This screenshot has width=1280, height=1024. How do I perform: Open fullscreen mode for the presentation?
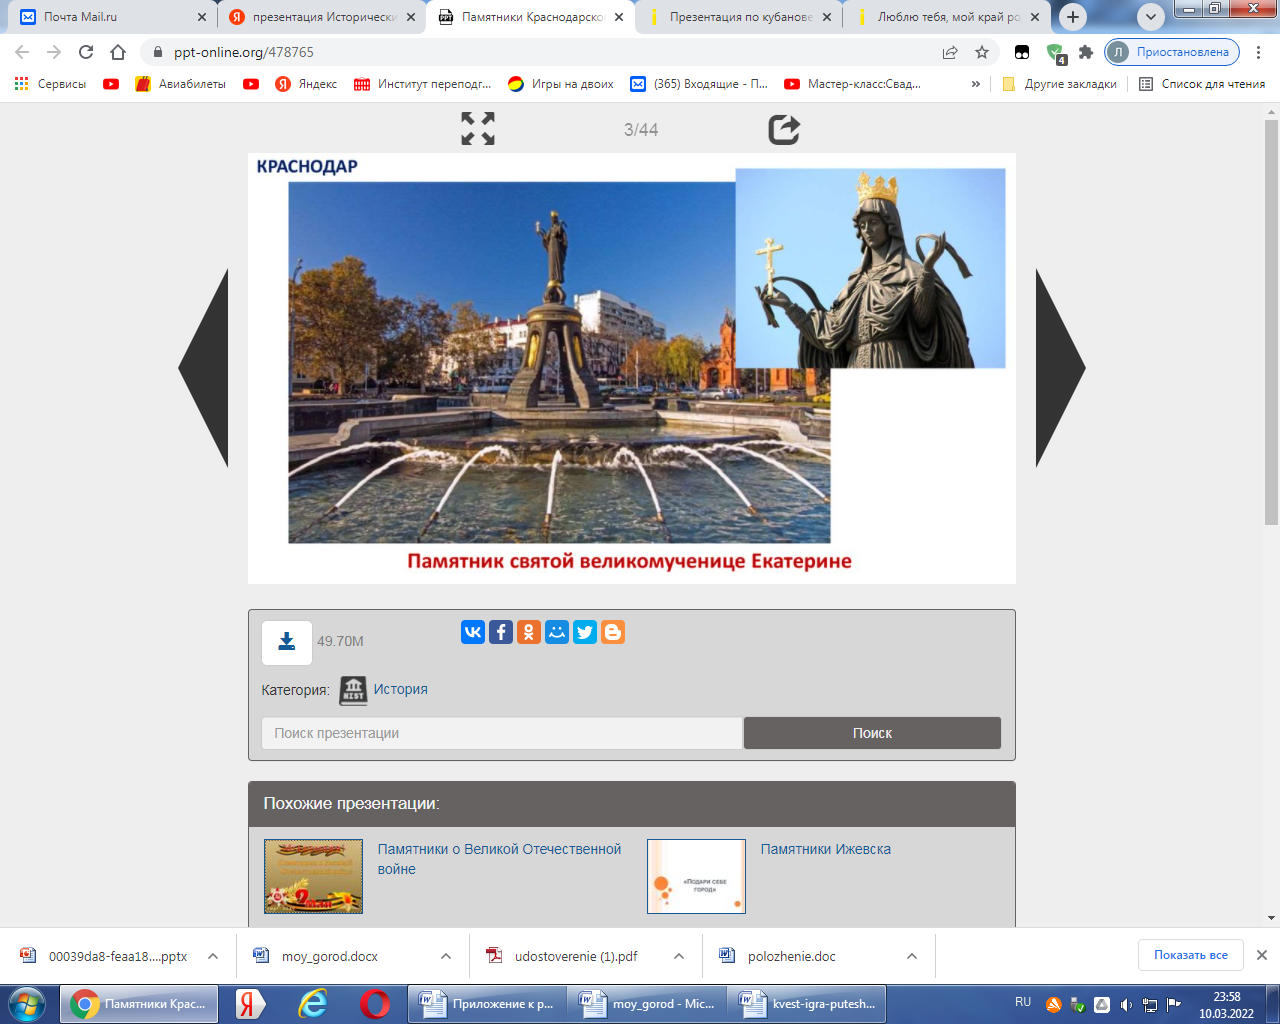click(x=478, y=129)
